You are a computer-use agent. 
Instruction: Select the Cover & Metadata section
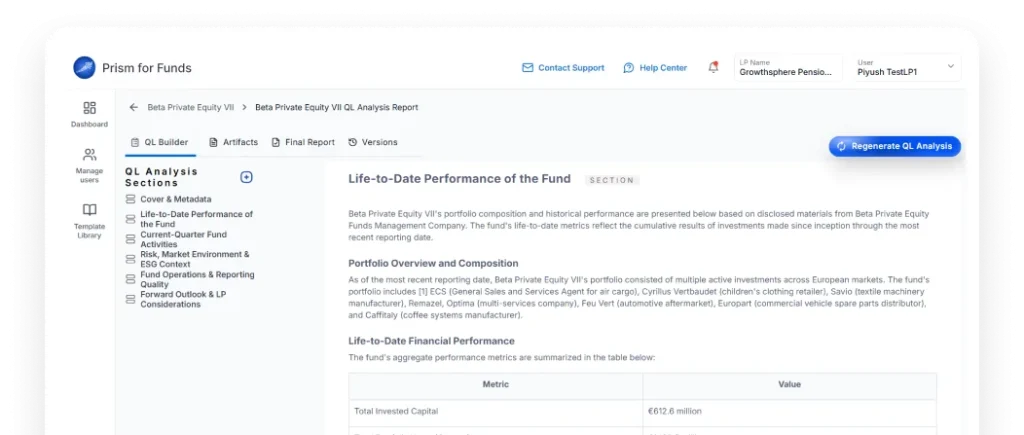coord(175,199)
